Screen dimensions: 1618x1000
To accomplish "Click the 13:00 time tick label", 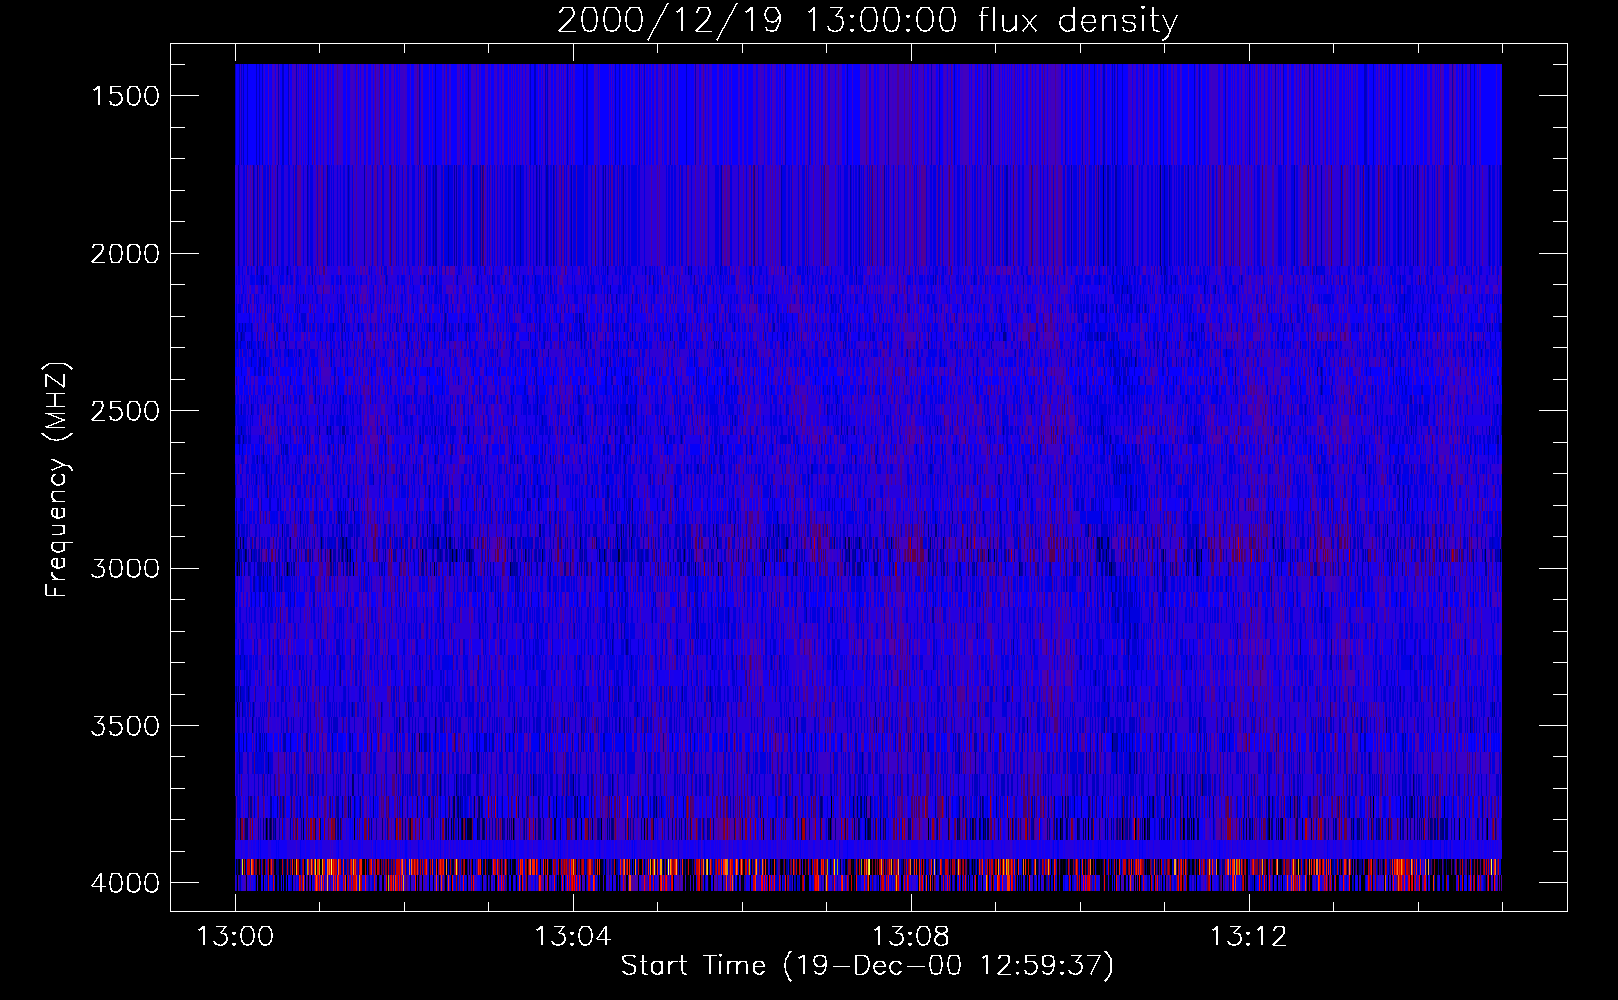I will pyautogui.click(x=235, y=937).
